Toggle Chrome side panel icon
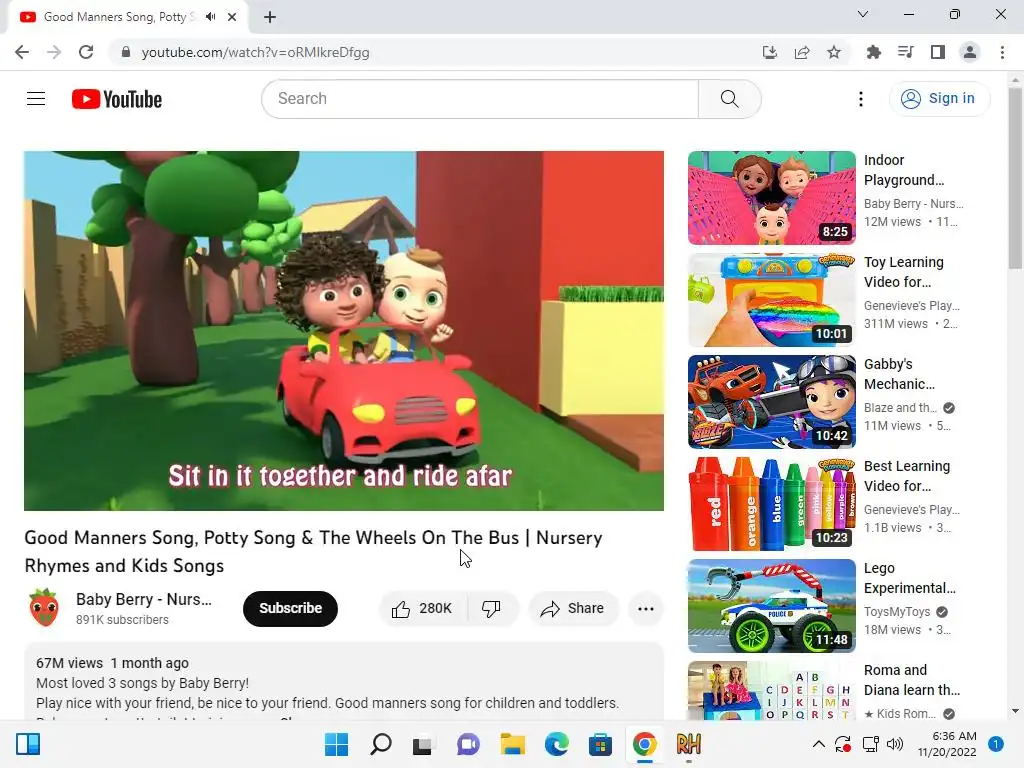This screenshot has height=768, width=1024. click(x=938, y=52)
